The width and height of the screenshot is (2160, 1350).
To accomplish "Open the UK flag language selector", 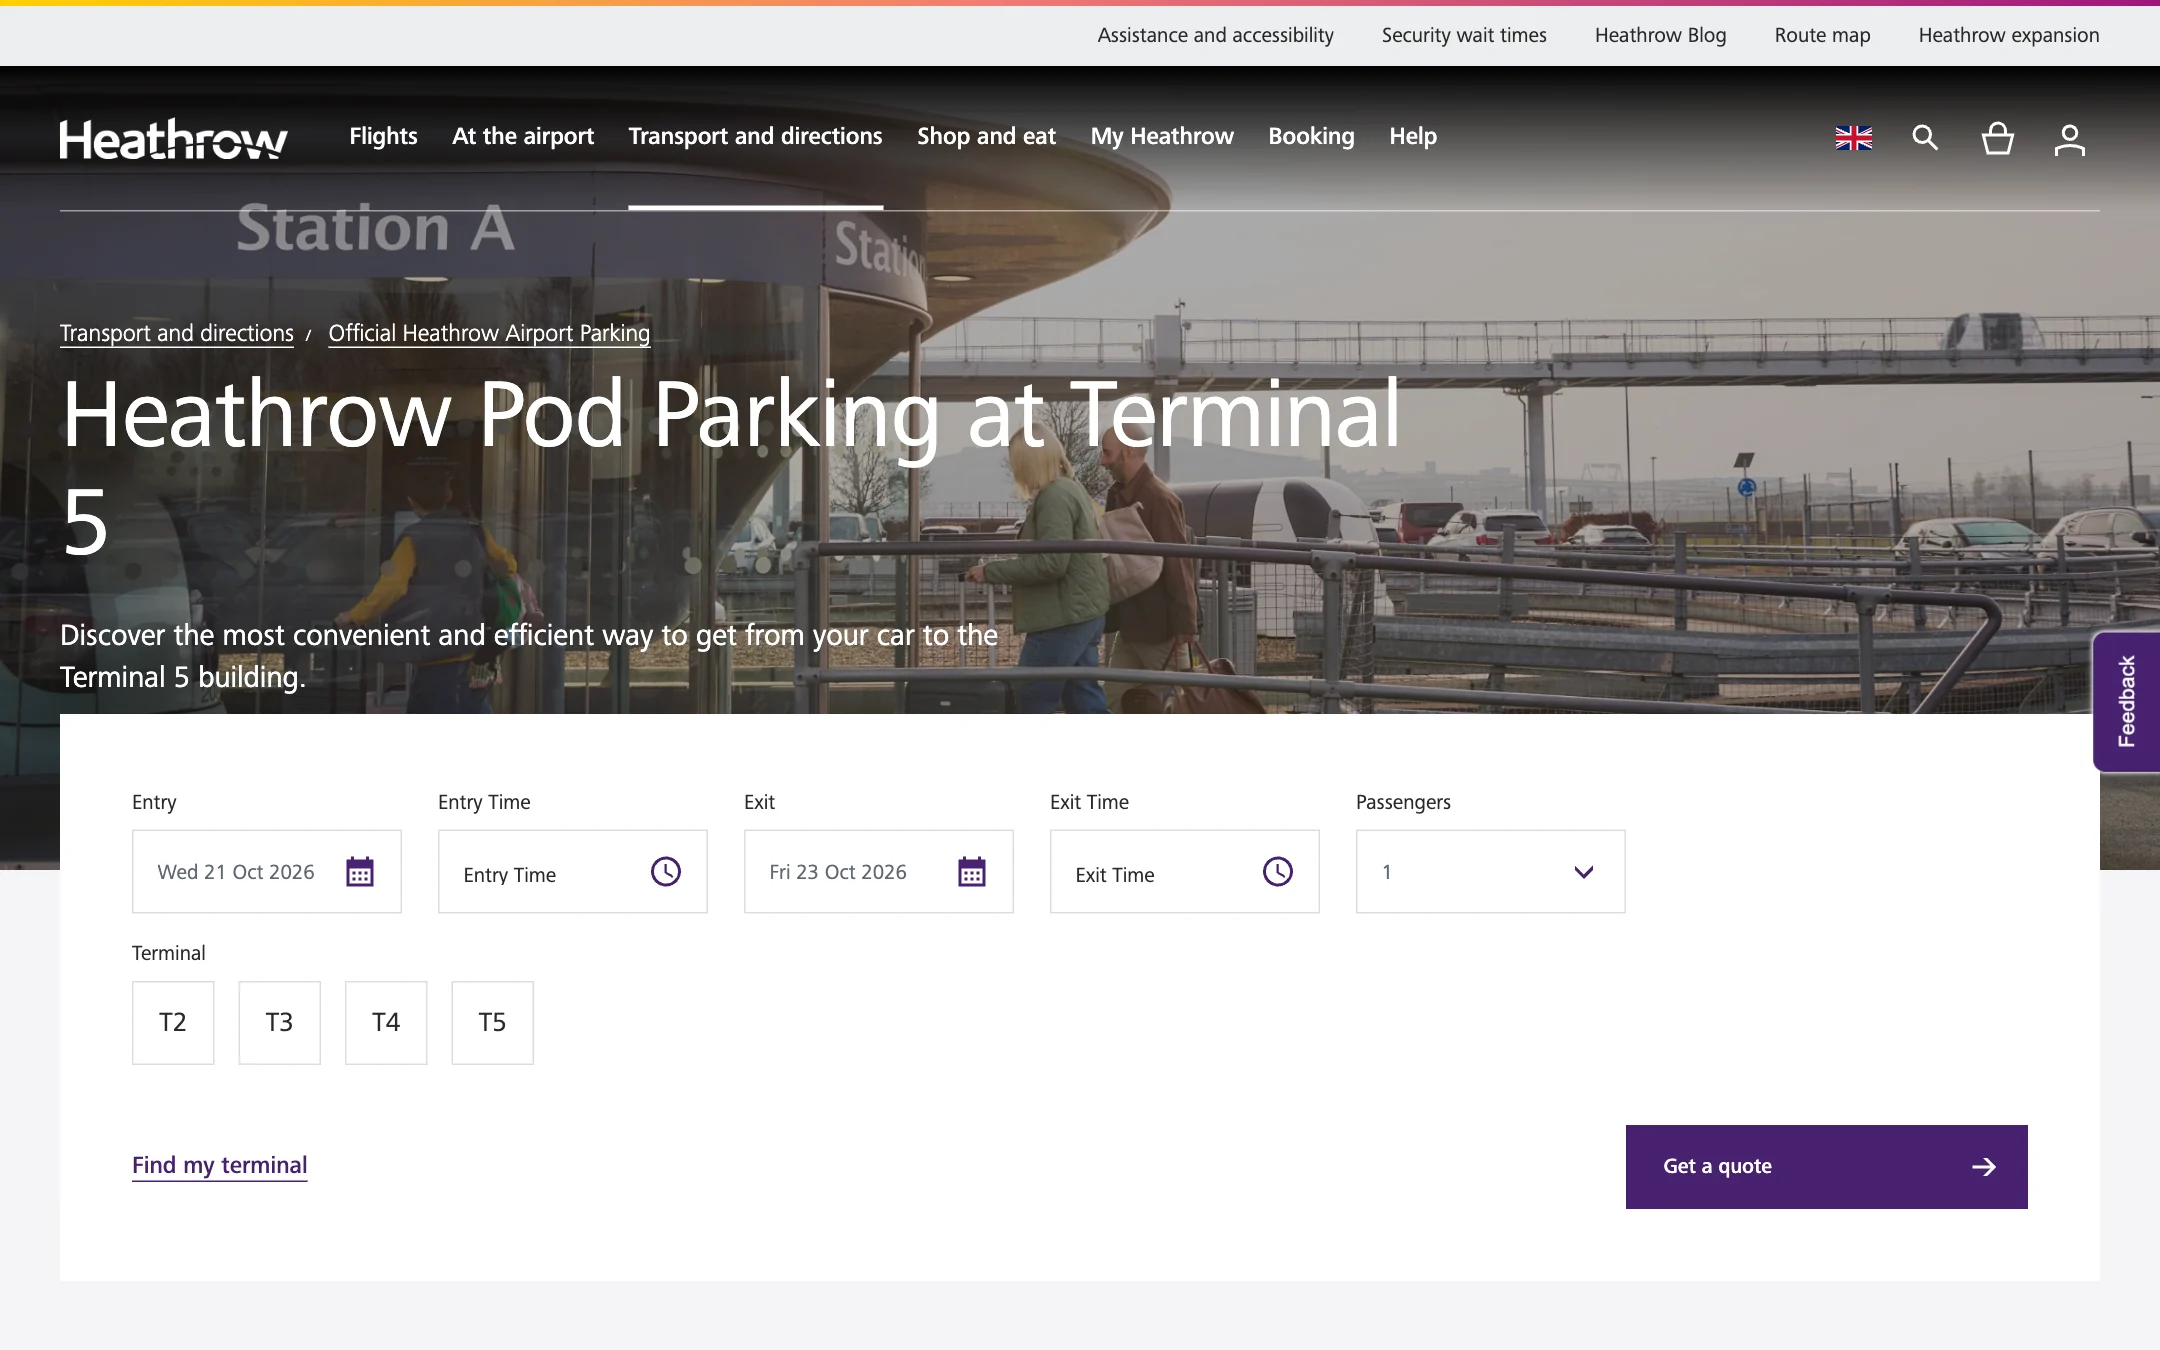I will (1853, 138).
